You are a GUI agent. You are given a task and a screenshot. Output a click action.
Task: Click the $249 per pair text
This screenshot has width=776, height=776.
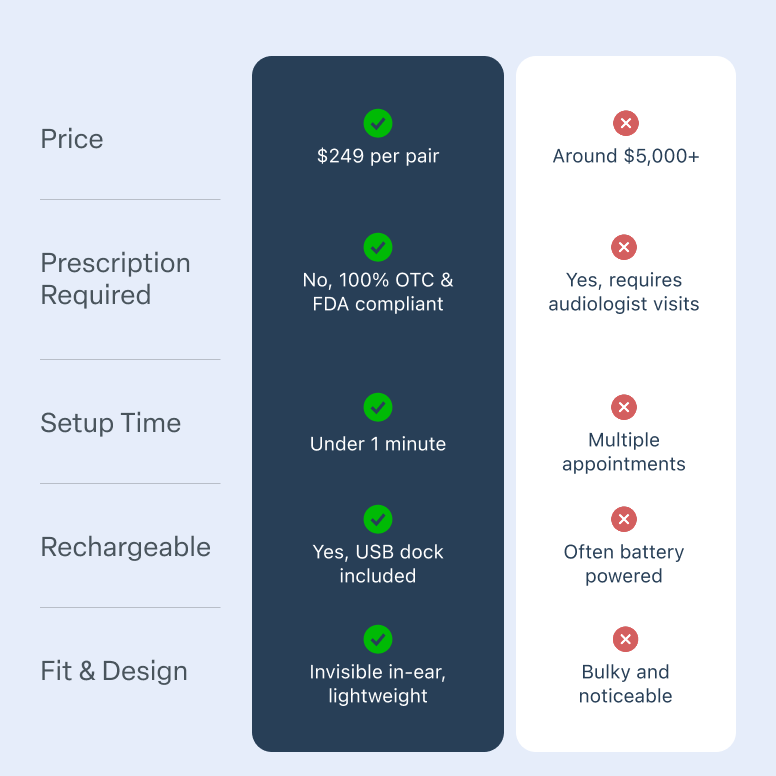[x=378, y=156]
